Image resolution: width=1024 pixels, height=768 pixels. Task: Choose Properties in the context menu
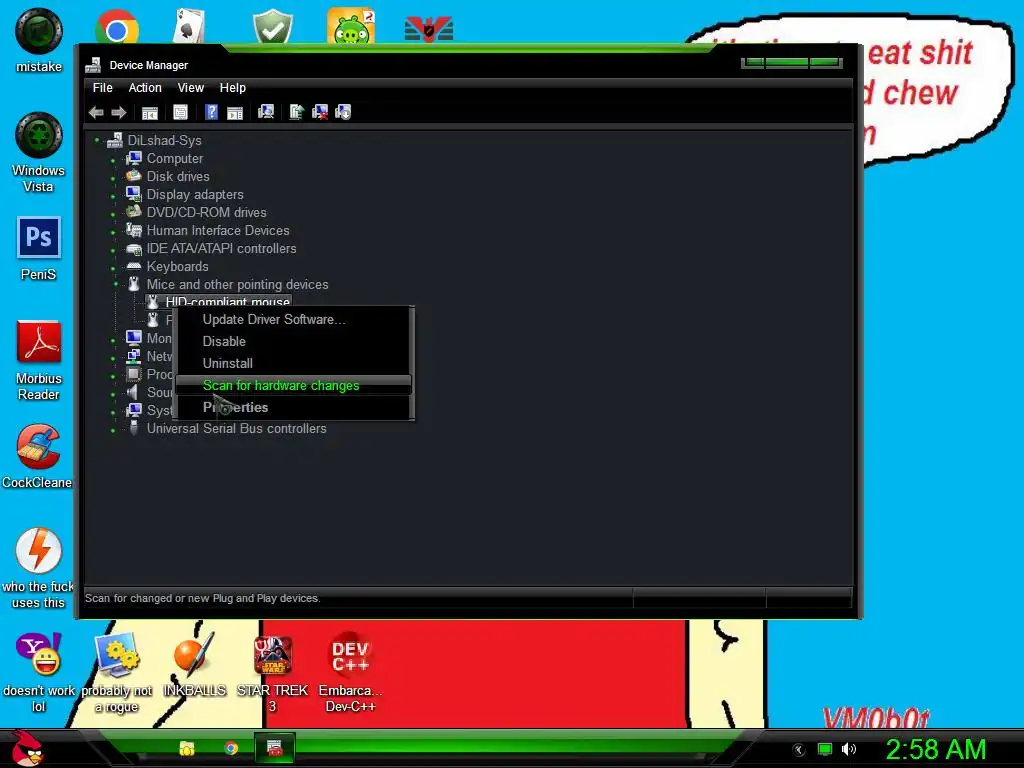point(294,408)
